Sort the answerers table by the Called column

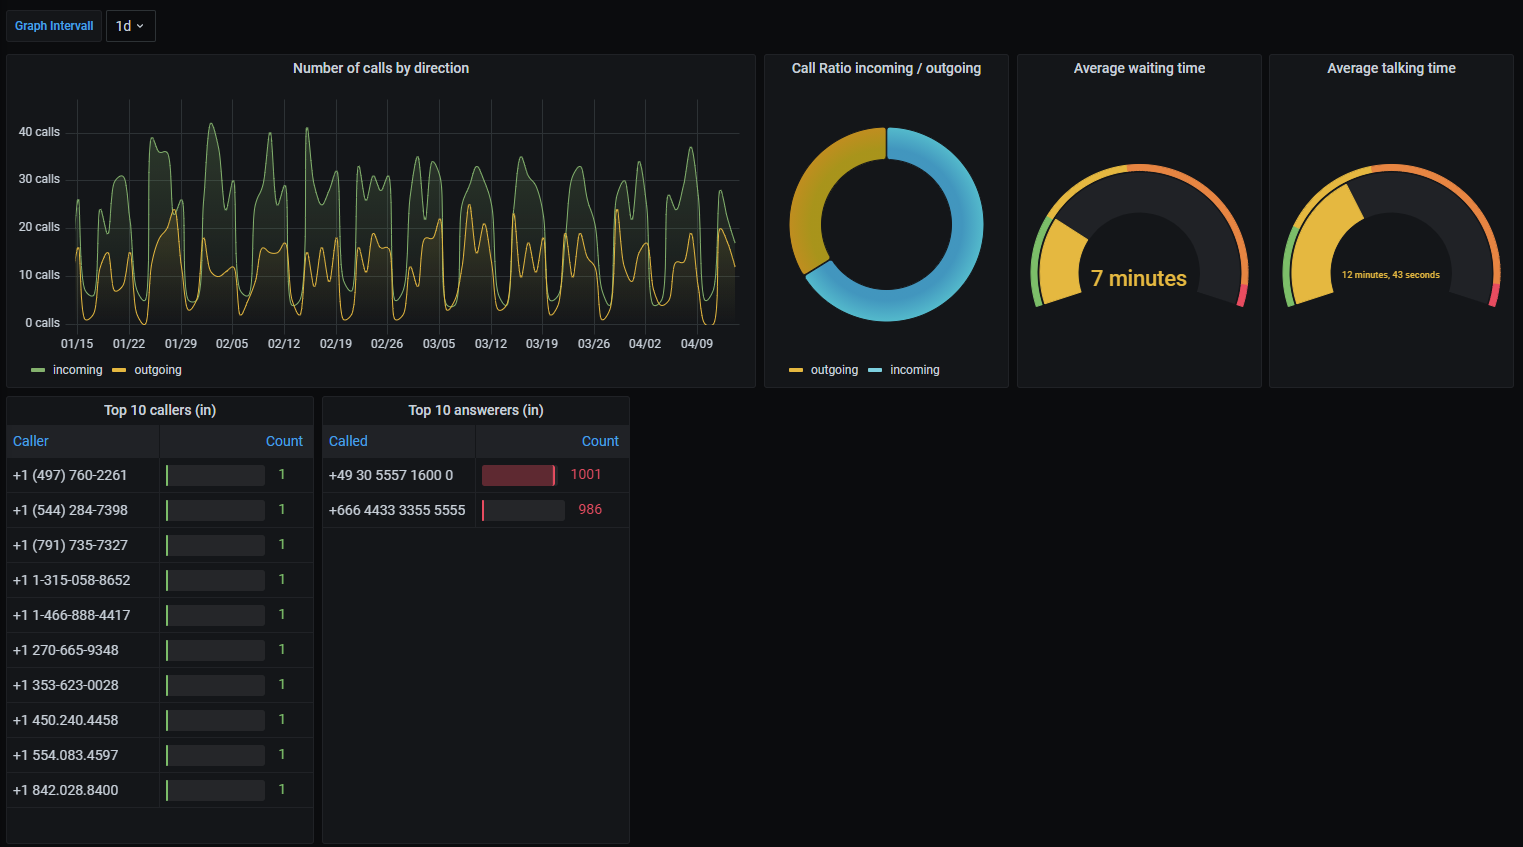point(348,441)
